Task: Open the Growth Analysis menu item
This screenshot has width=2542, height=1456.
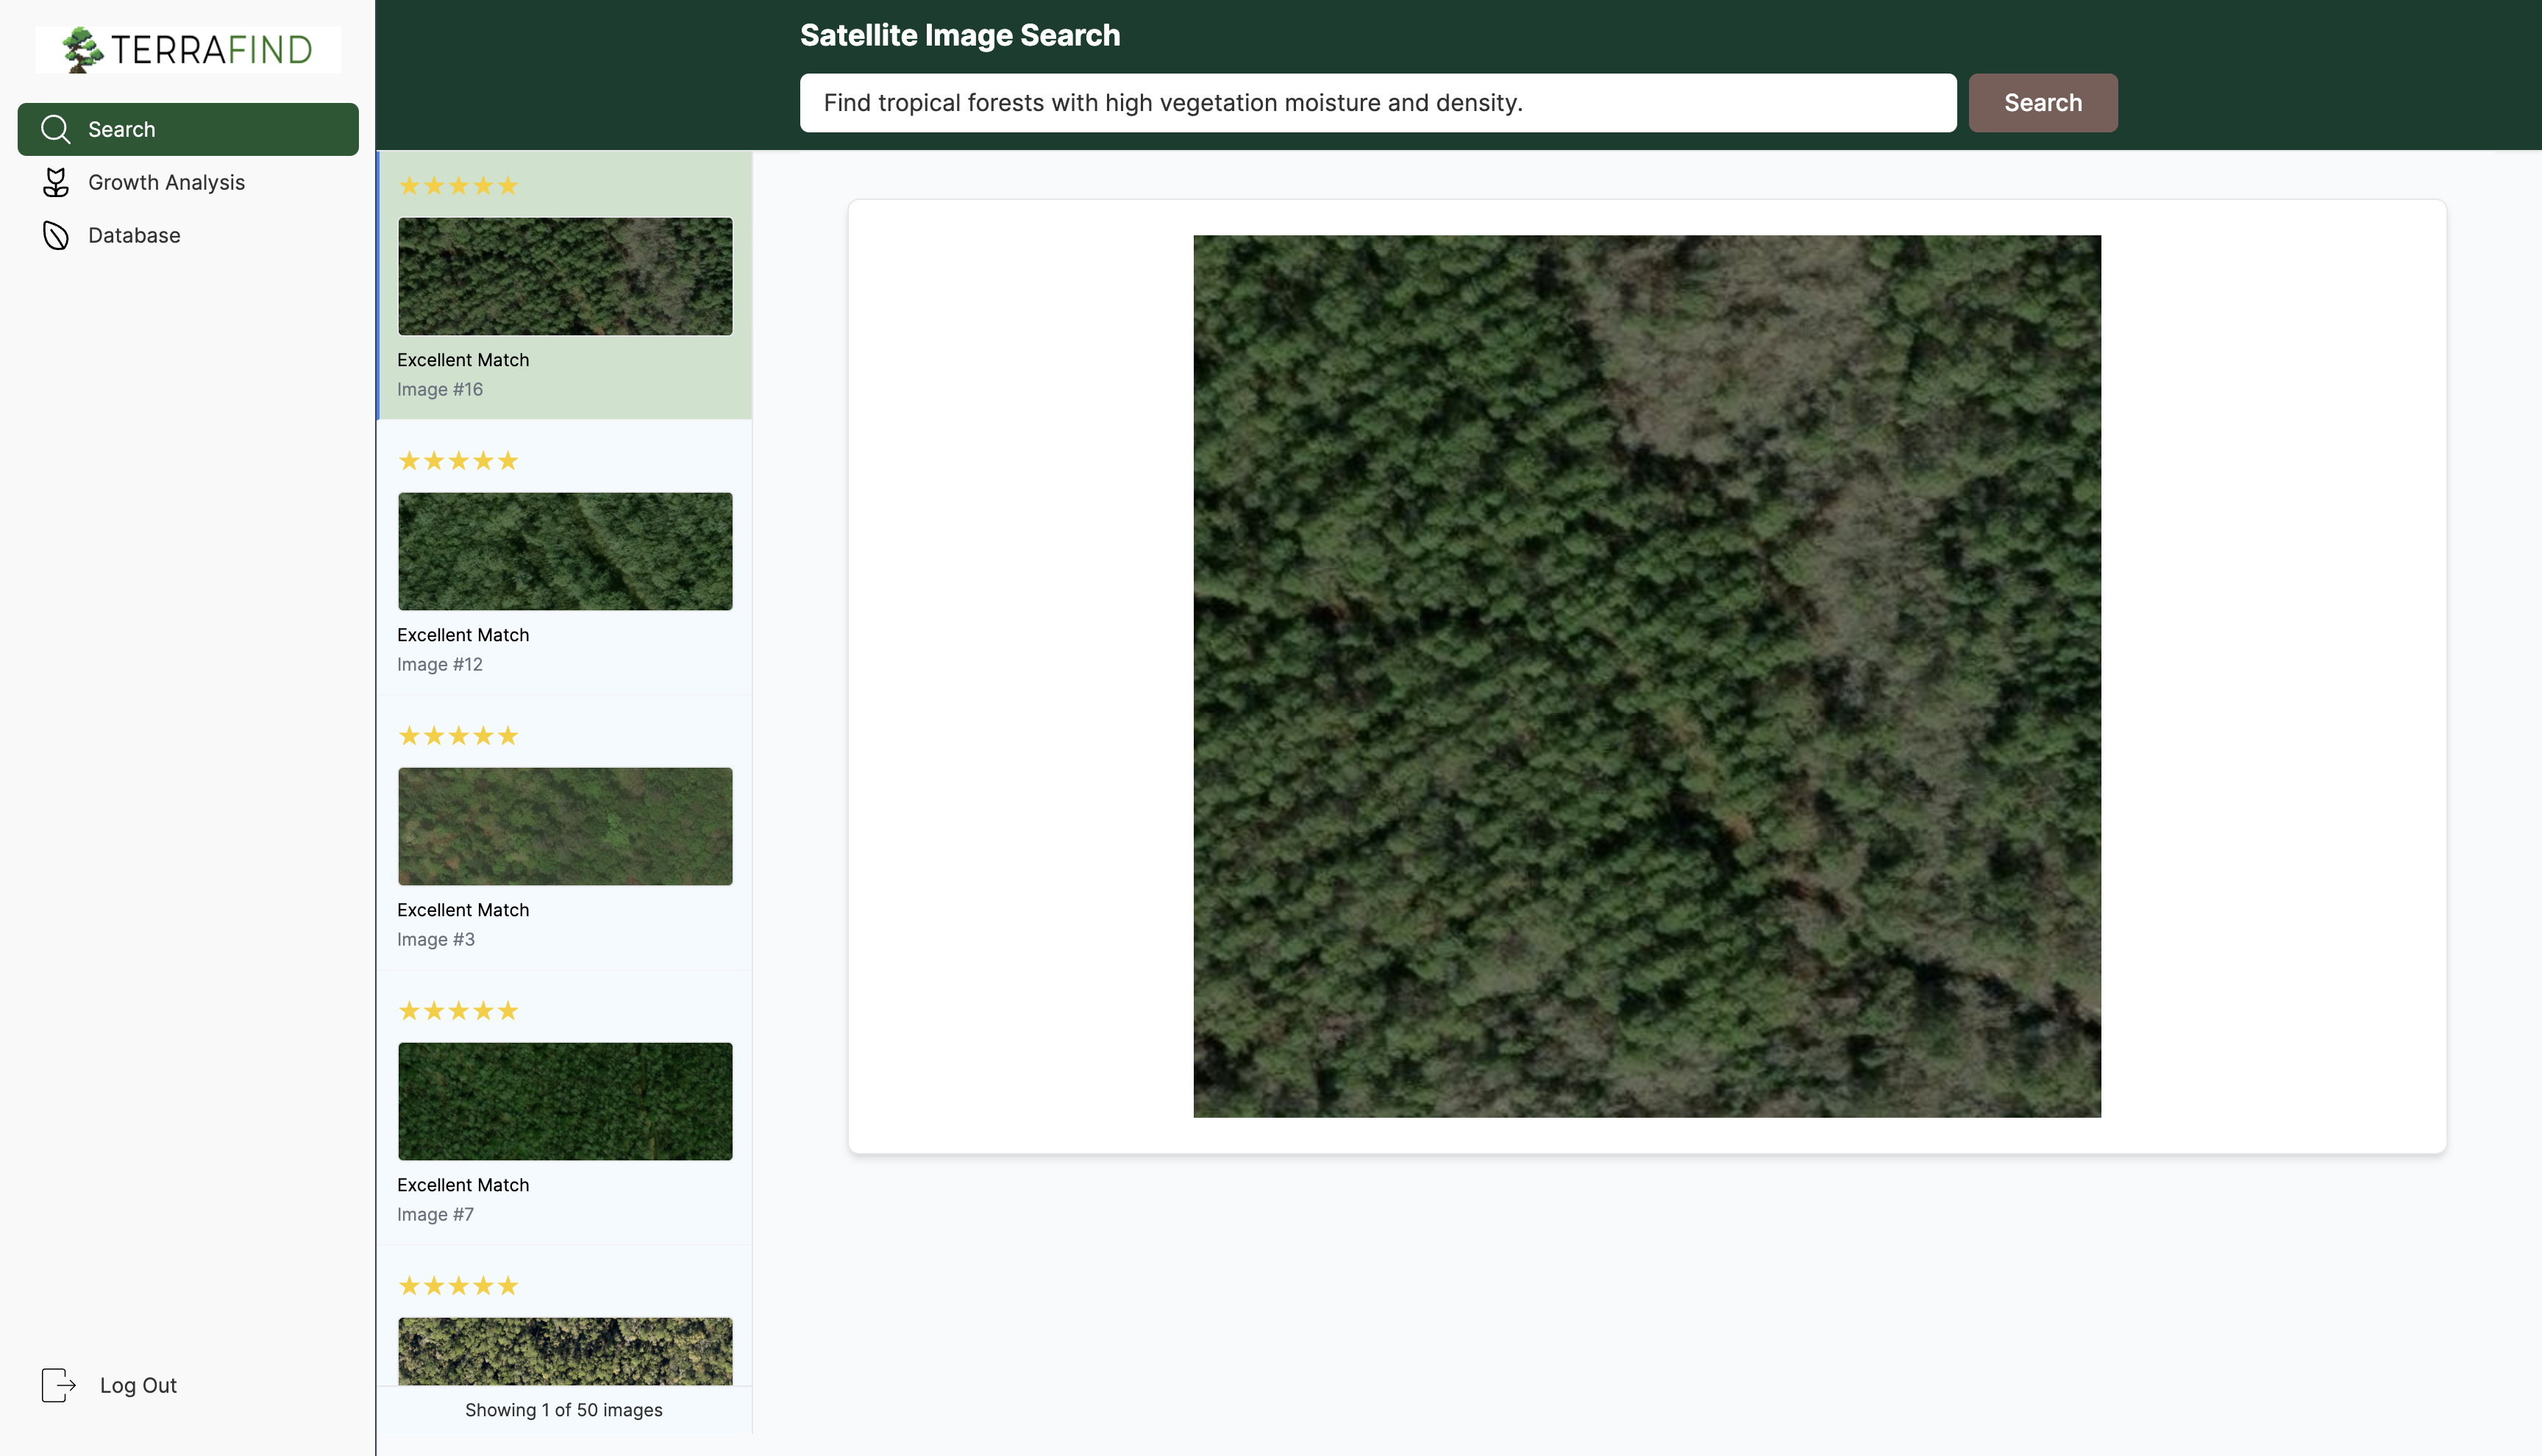Action: (x=166, y=182)
